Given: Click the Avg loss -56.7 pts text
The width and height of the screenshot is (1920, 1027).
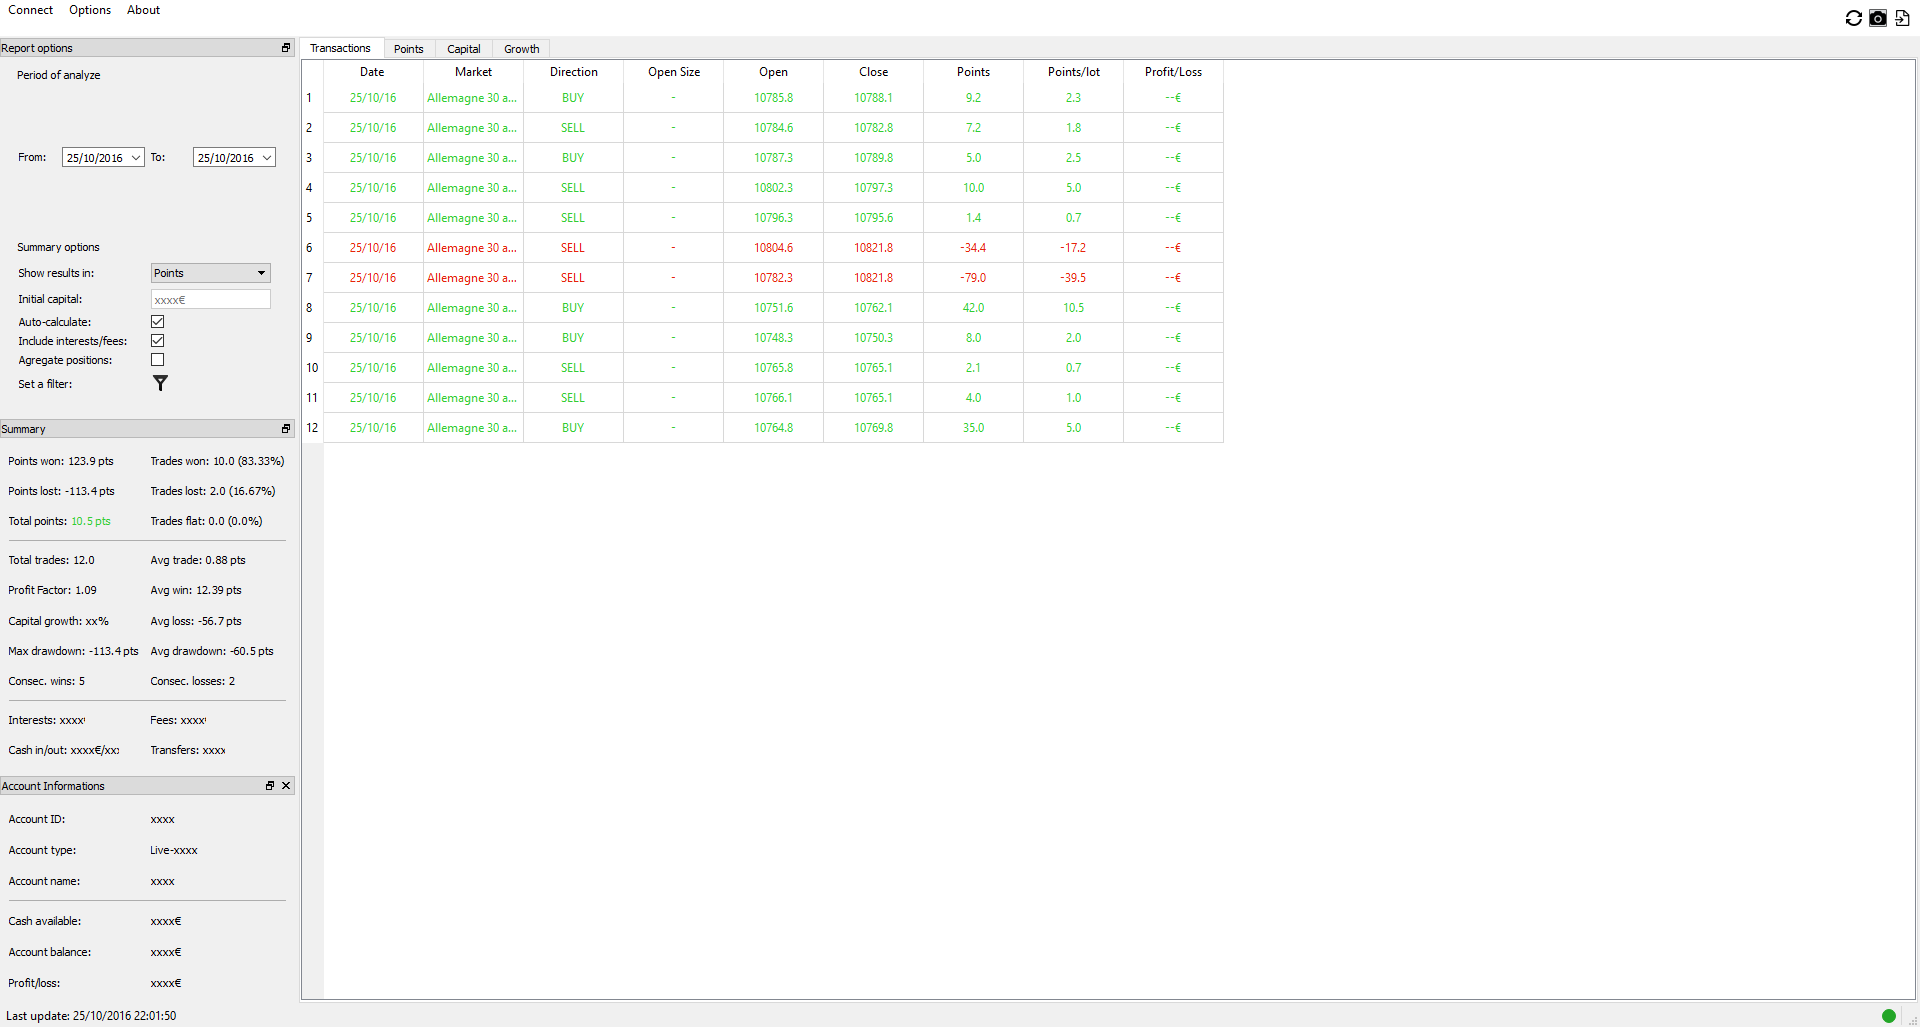Looking at the screenshot, I should 196,621.
